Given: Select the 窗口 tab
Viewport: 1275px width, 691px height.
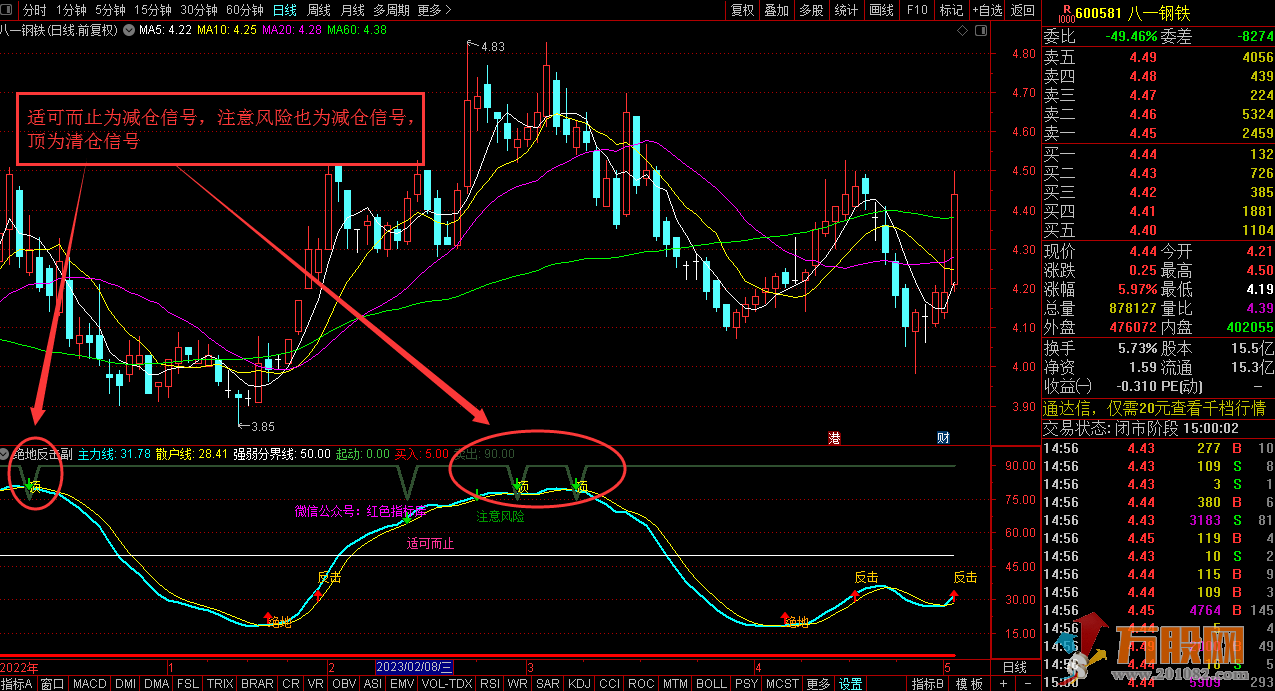Looking at the screenshot, I should coord(52,684).
